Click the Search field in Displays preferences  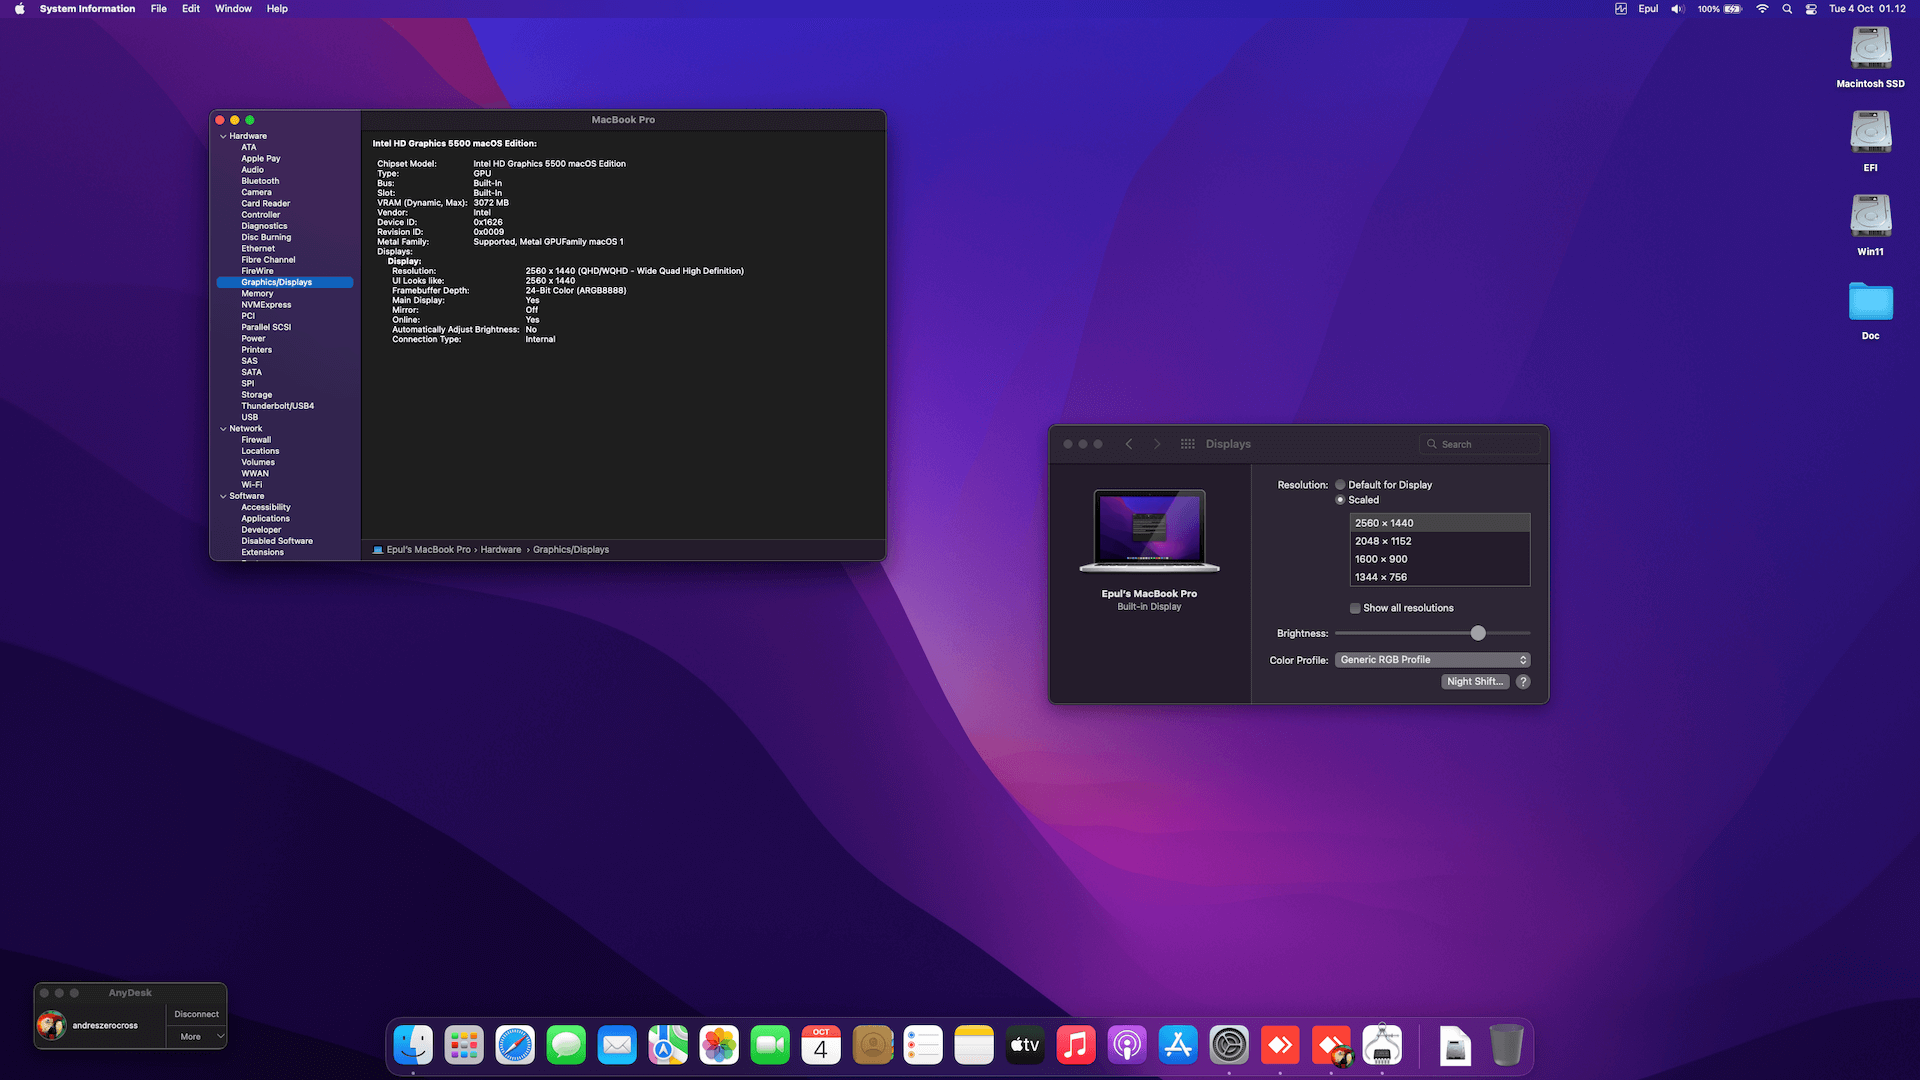point(1480,444)
